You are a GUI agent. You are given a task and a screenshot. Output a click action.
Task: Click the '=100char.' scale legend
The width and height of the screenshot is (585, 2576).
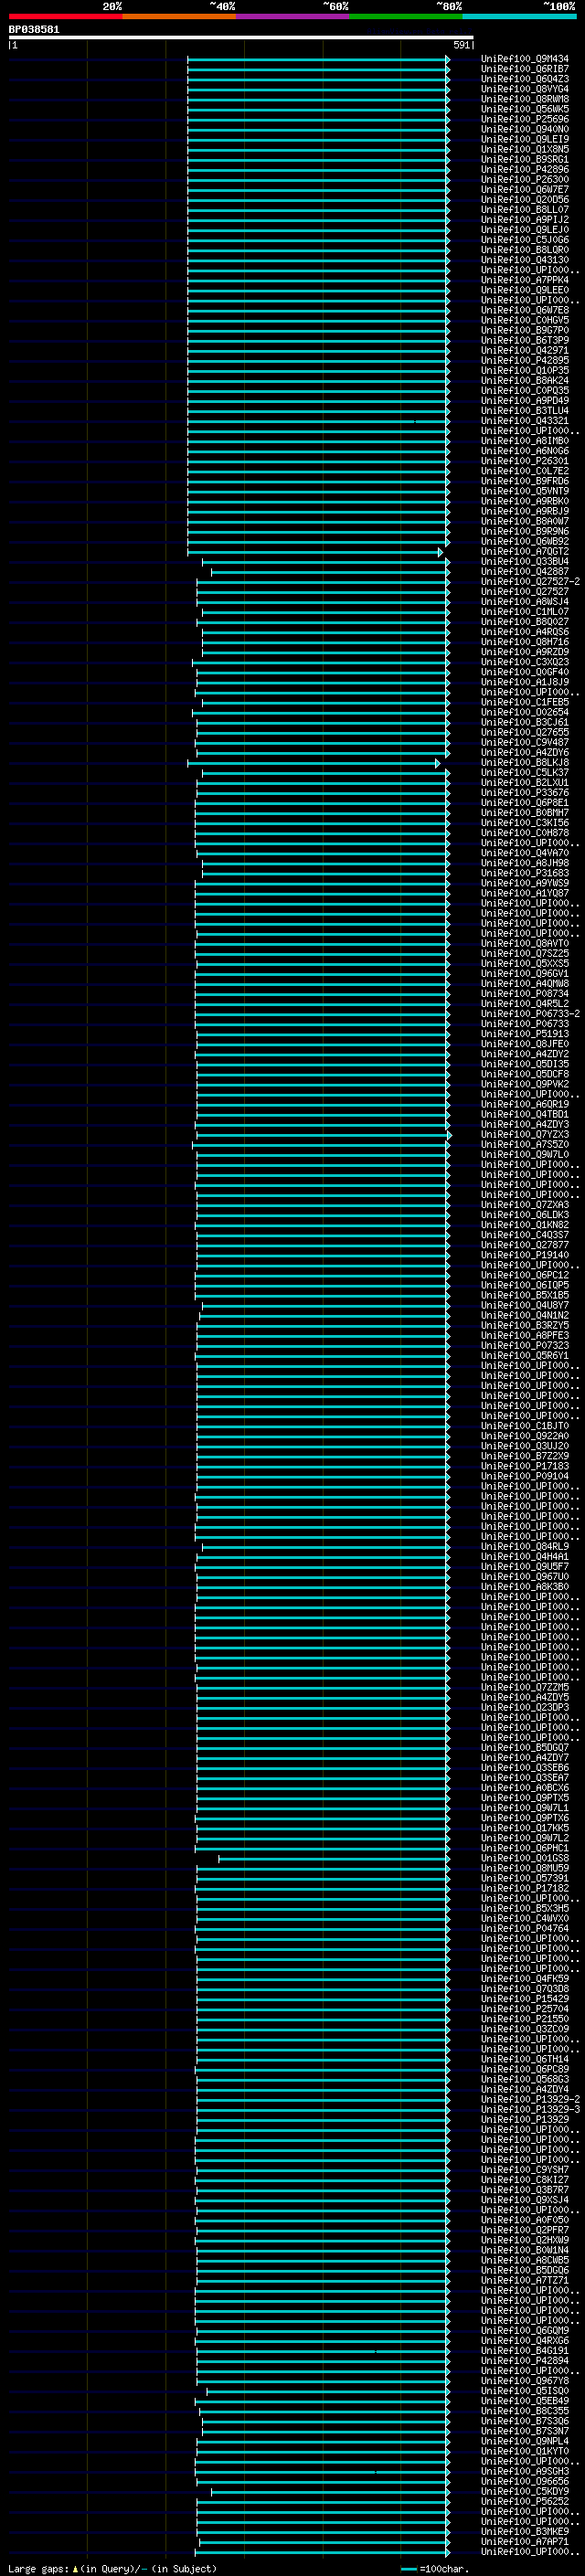point(443,2569)
